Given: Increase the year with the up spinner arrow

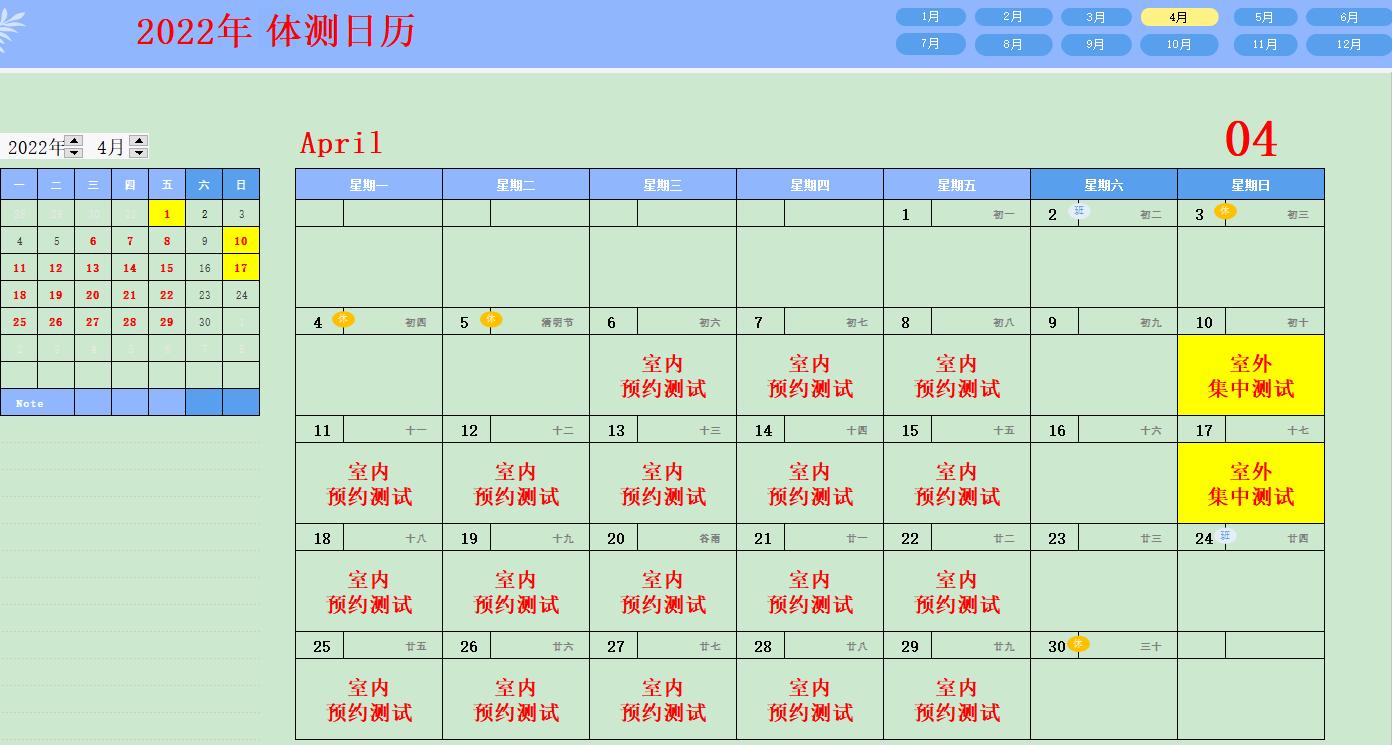Looking at the screenshot, I should 74,141.
